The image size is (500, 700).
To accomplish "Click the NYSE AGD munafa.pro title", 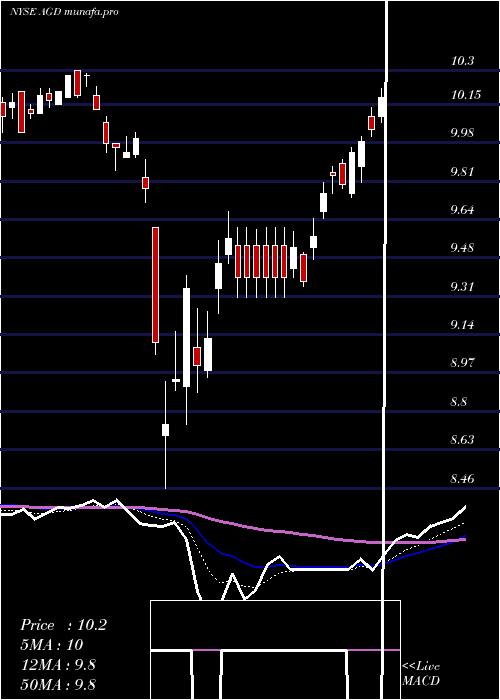I will coord(64,12).
